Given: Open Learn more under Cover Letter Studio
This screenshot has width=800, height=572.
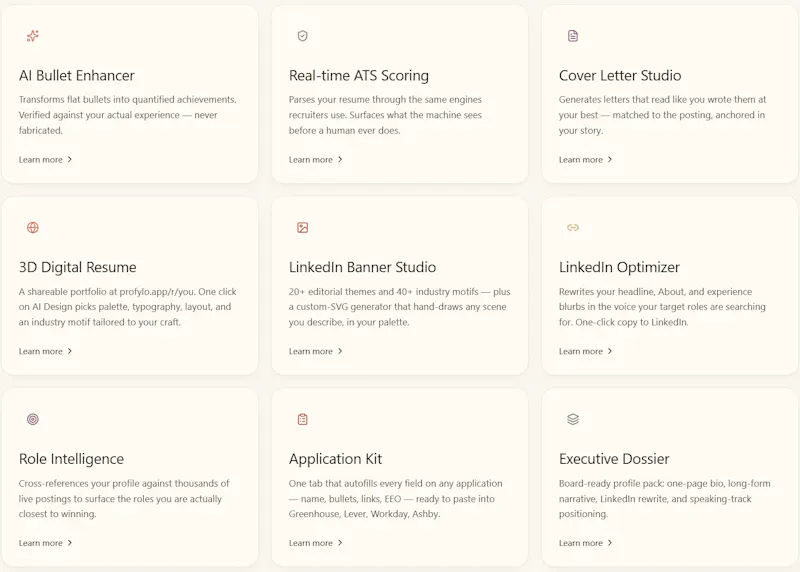Looking at the screenshot, I should pyautogui.click(x=585, y=160).
